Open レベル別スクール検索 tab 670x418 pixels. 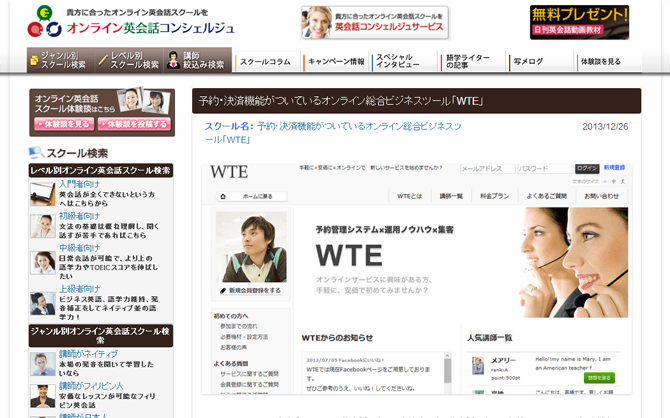tap(129, 60)
